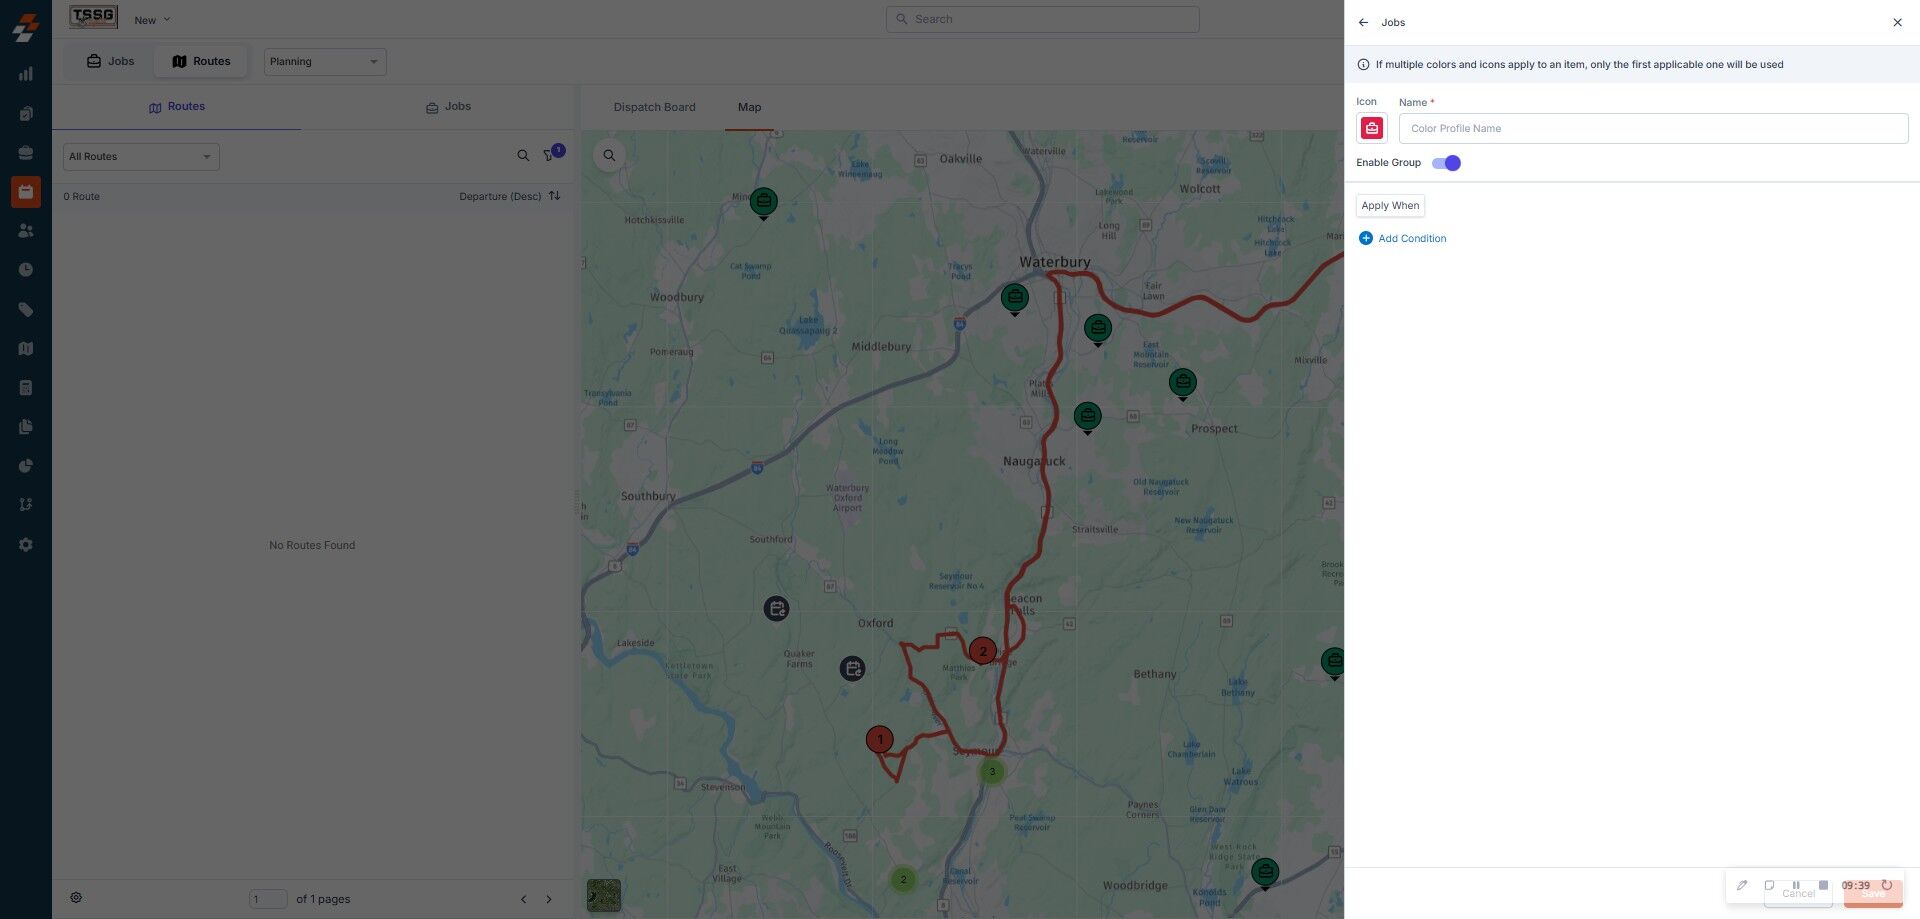This screenshot has width=1920, height=919.
Task: Click the Apply When button
Action: (1390, 206)
